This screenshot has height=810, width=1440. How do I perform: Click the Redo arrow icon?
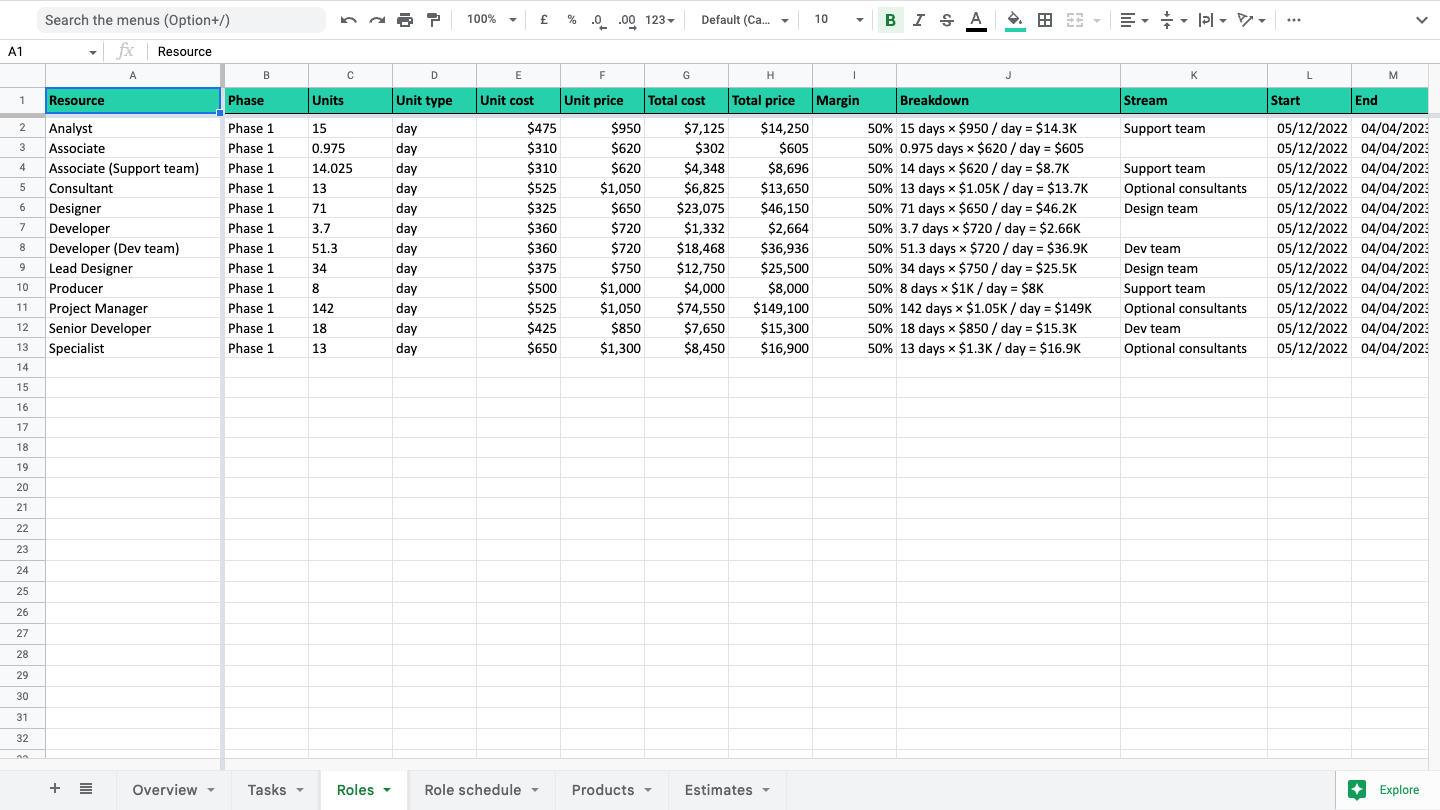377,20
